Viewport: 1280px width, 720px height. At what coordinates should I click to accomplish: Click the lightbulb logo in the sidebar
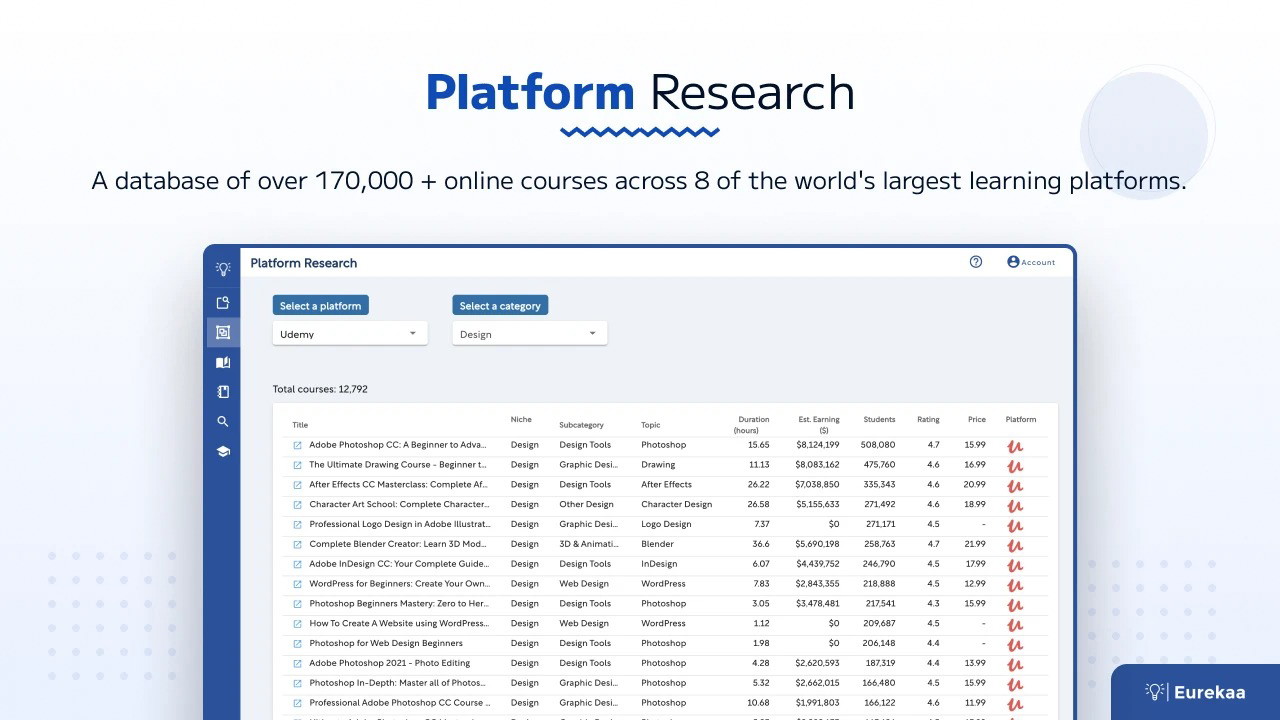(223, 268)
